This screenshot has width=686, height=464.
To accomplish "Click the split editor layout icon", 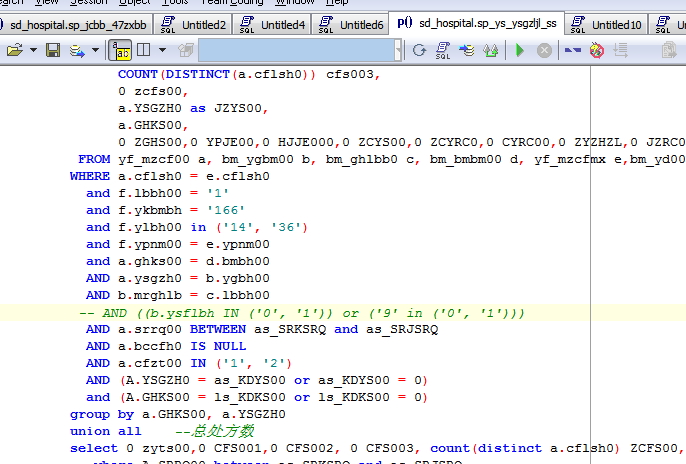I will click(144, 50).
